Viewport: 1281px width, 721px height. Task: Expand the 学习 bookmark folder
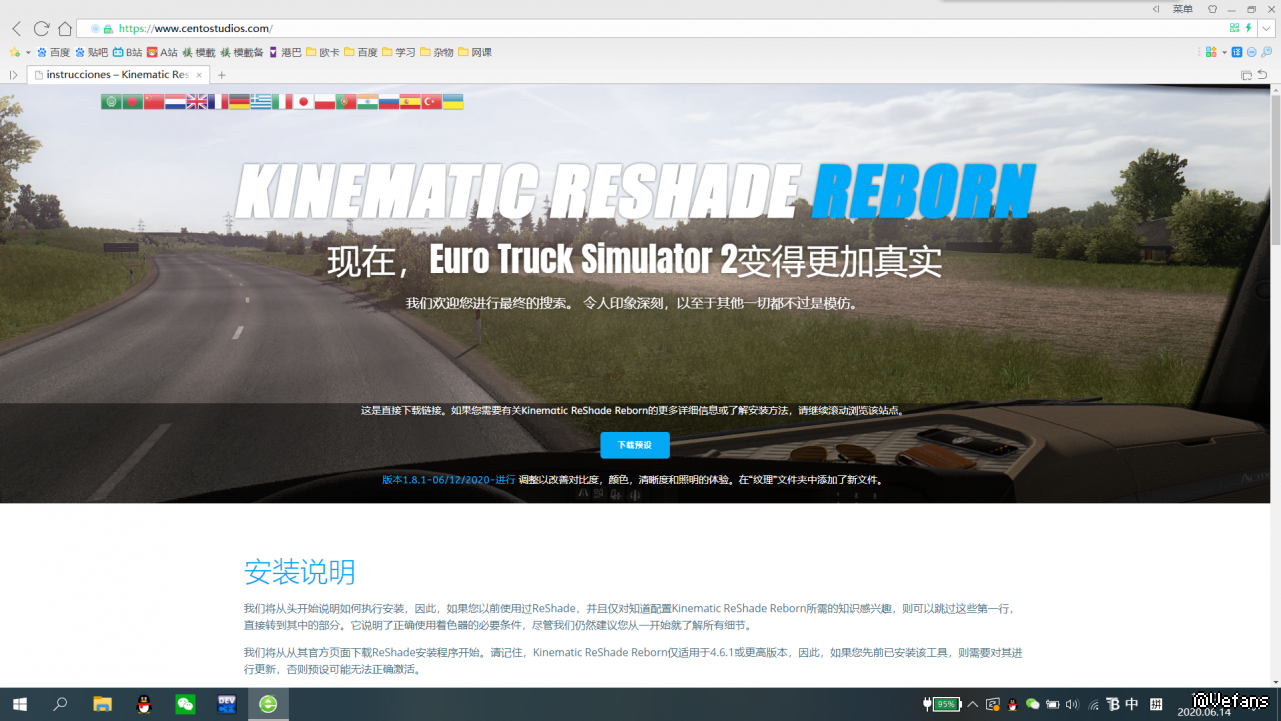[x=399, y=52]
